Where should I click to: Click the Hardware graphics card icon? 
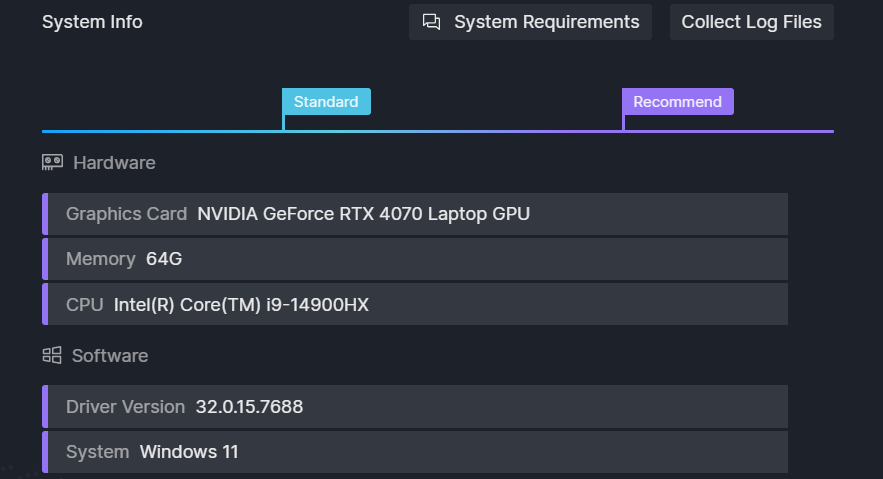click(52, 163)
